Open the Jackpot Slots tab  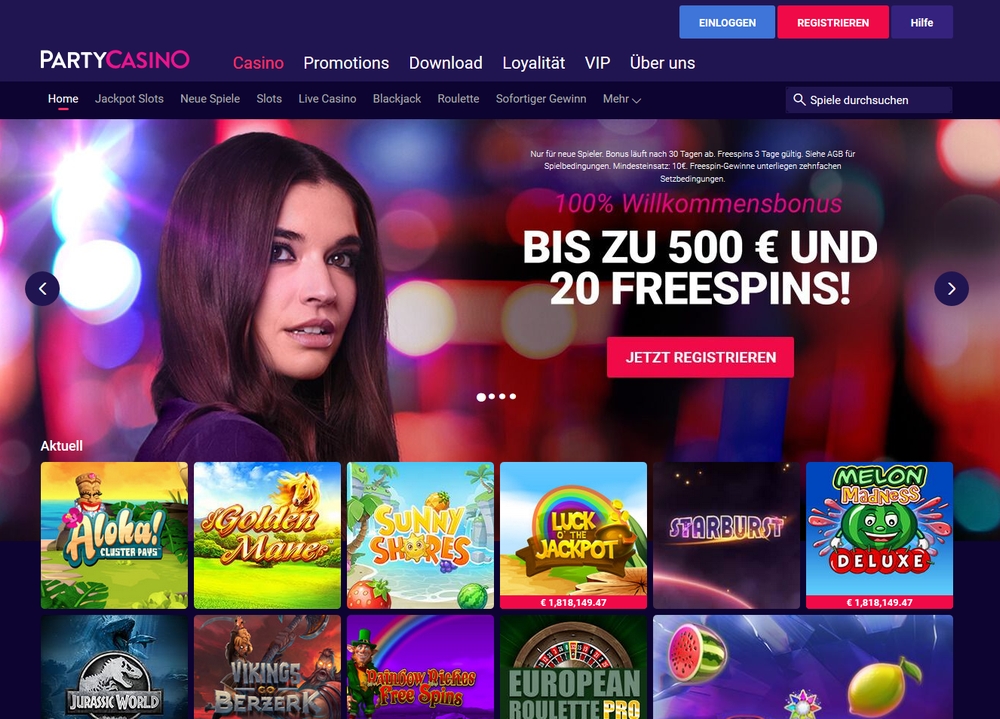129,99
